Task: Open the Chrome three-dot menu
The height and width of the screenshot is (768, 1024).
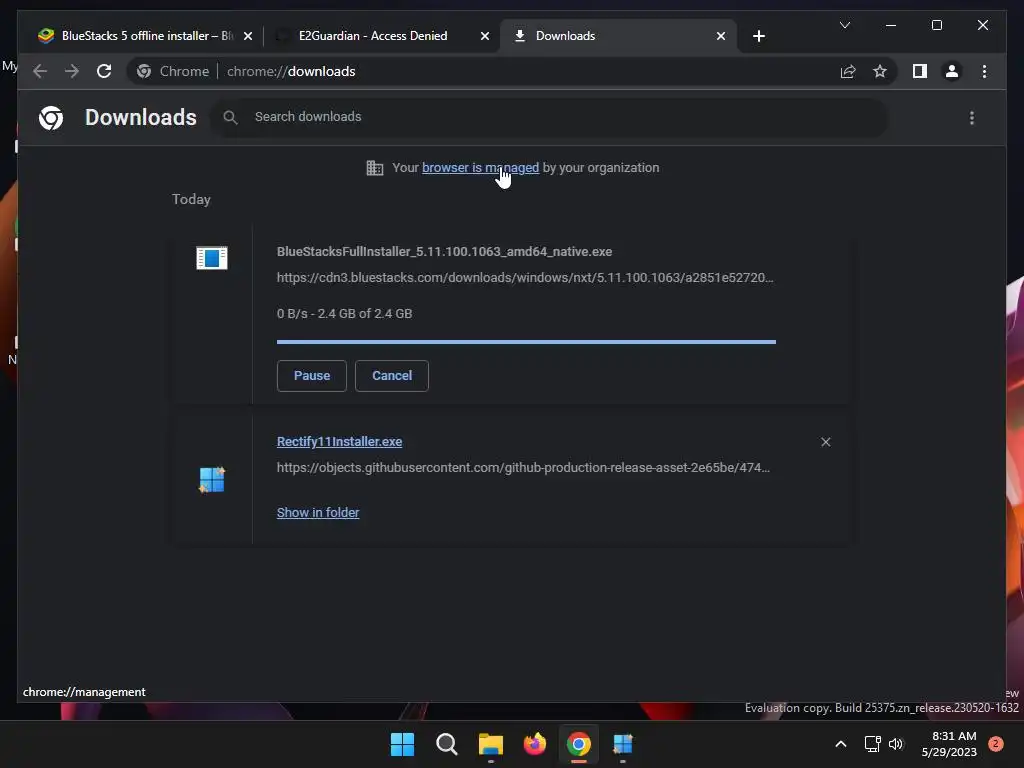Action: pos(984,71)
